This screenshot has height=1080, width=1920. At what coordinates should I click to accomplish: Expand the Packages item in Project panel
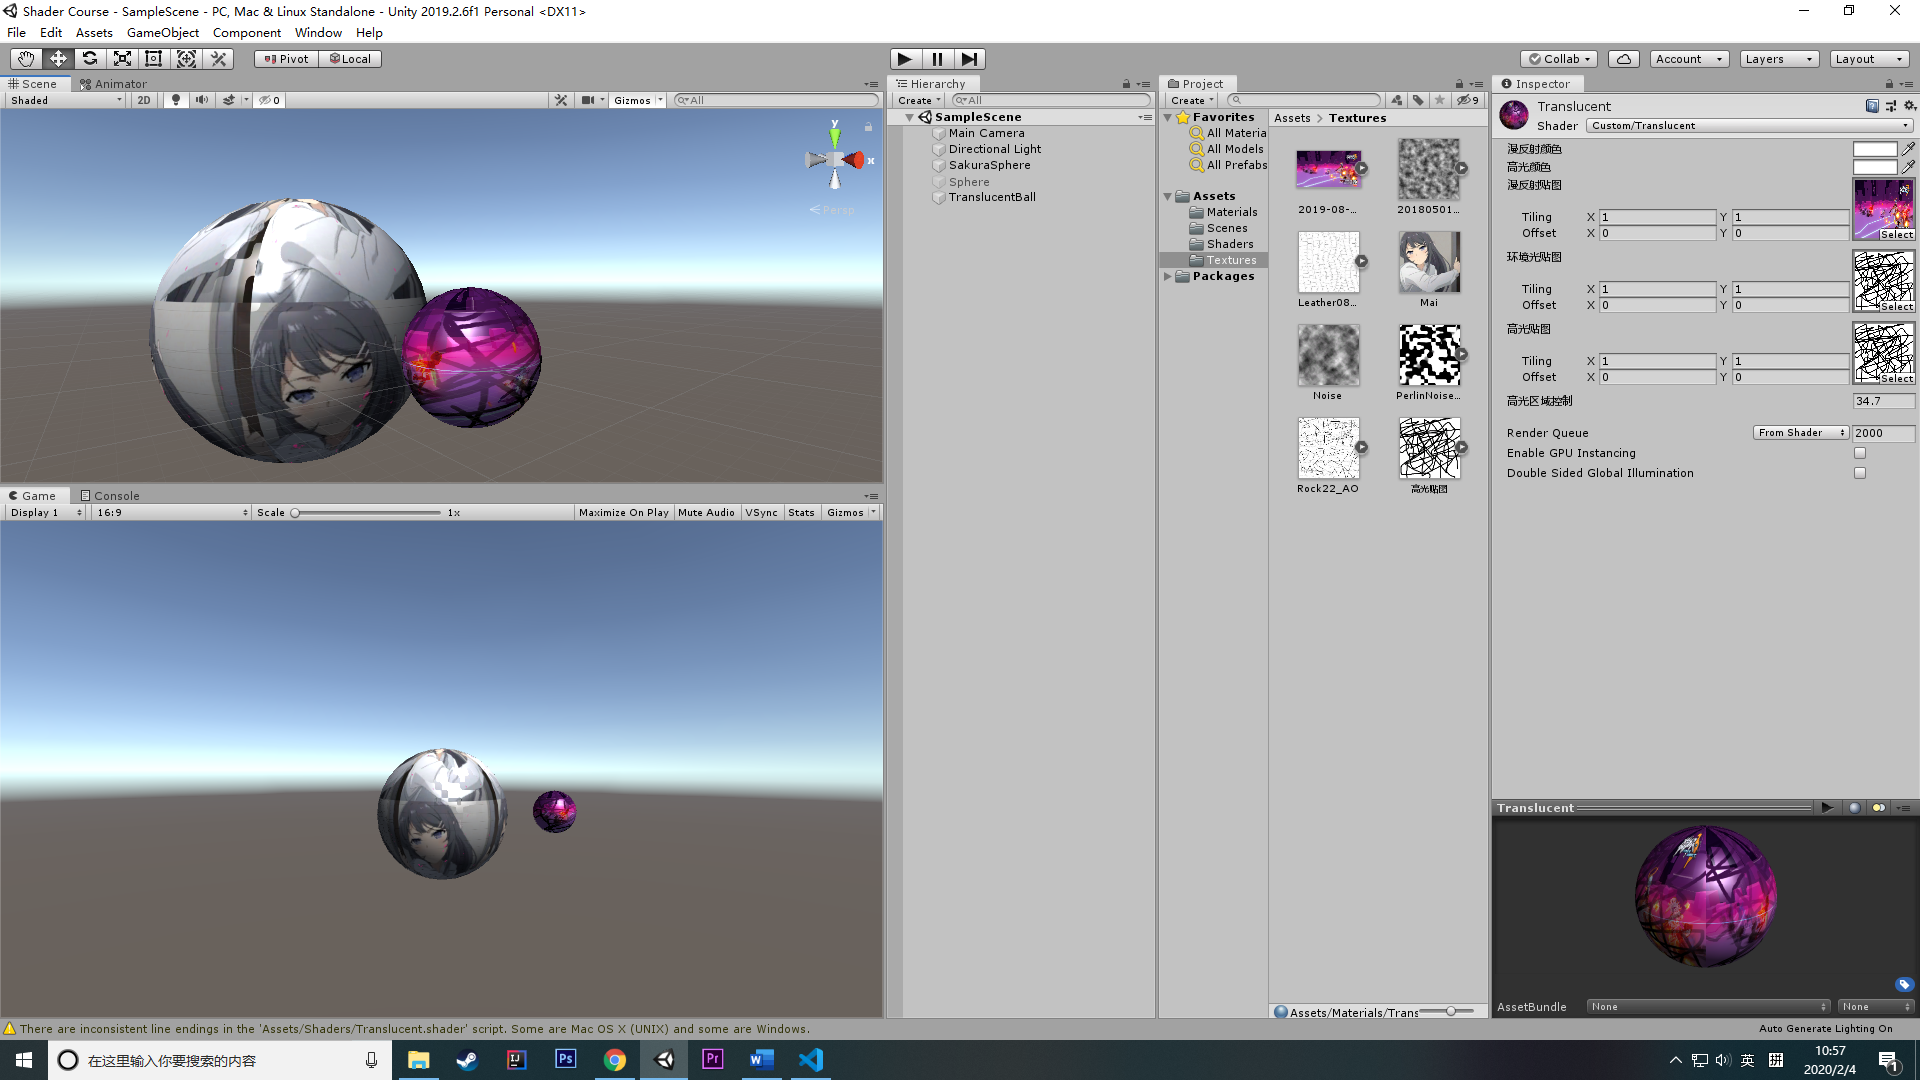point(1168,276)
